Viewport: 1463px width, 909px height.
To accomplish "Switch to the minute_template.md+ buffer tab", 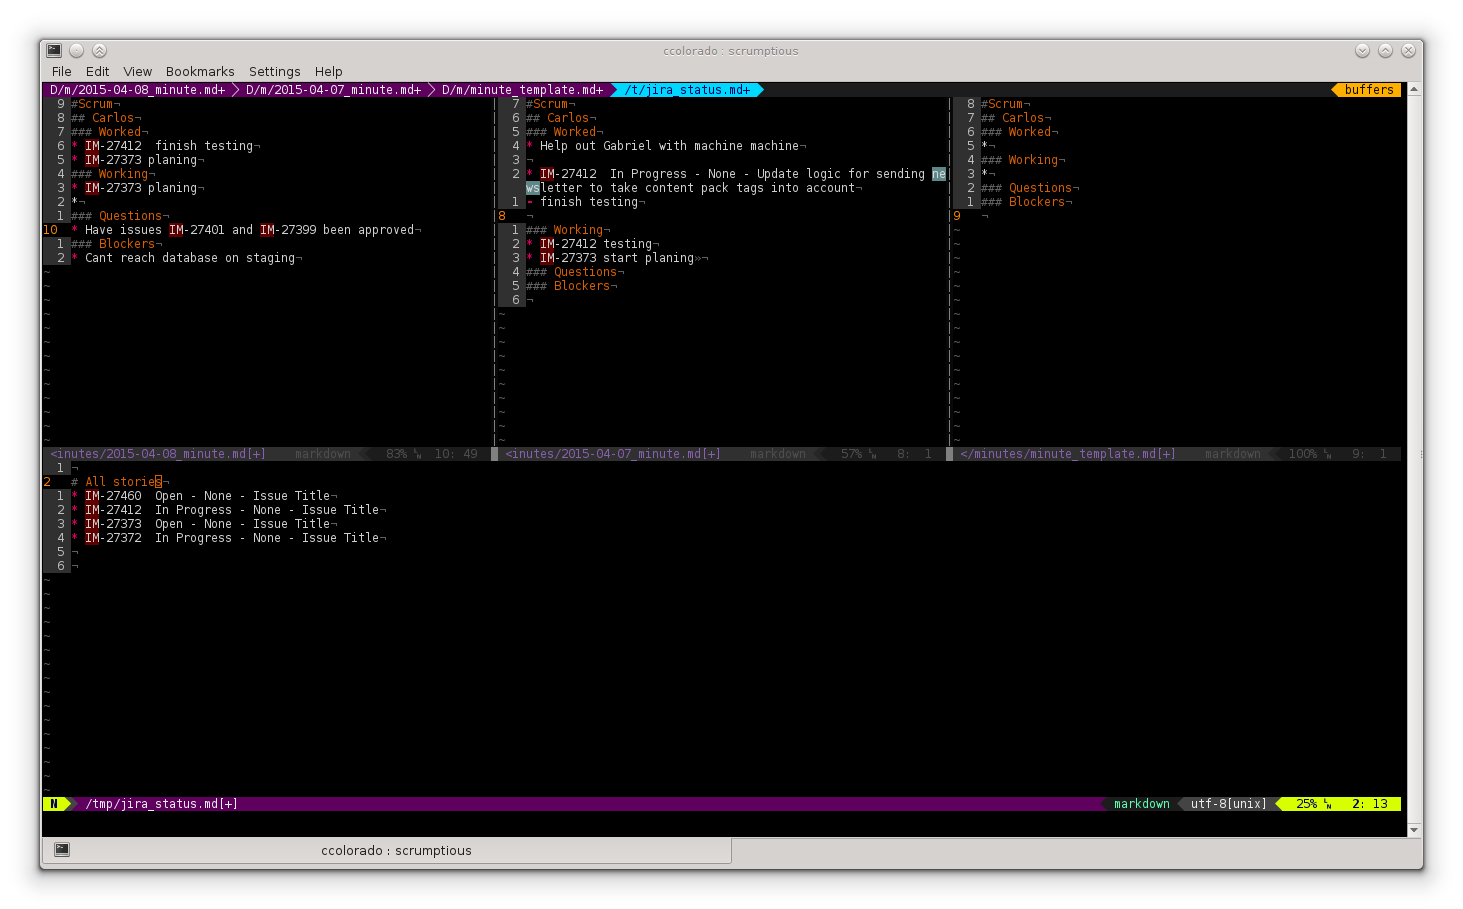I will [x=523, y=90].
